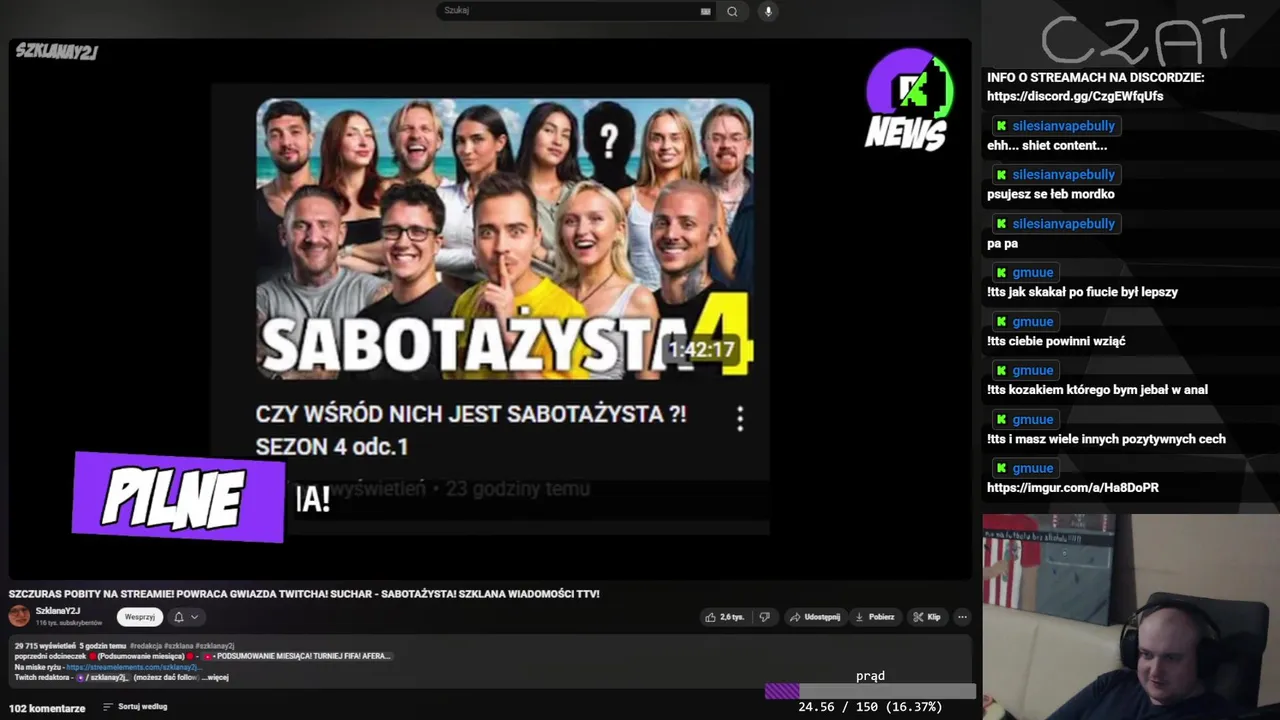1280x720 pixels.
Task: Open the SzklanaY2J channel name link
Action: (x=58, y=611)
